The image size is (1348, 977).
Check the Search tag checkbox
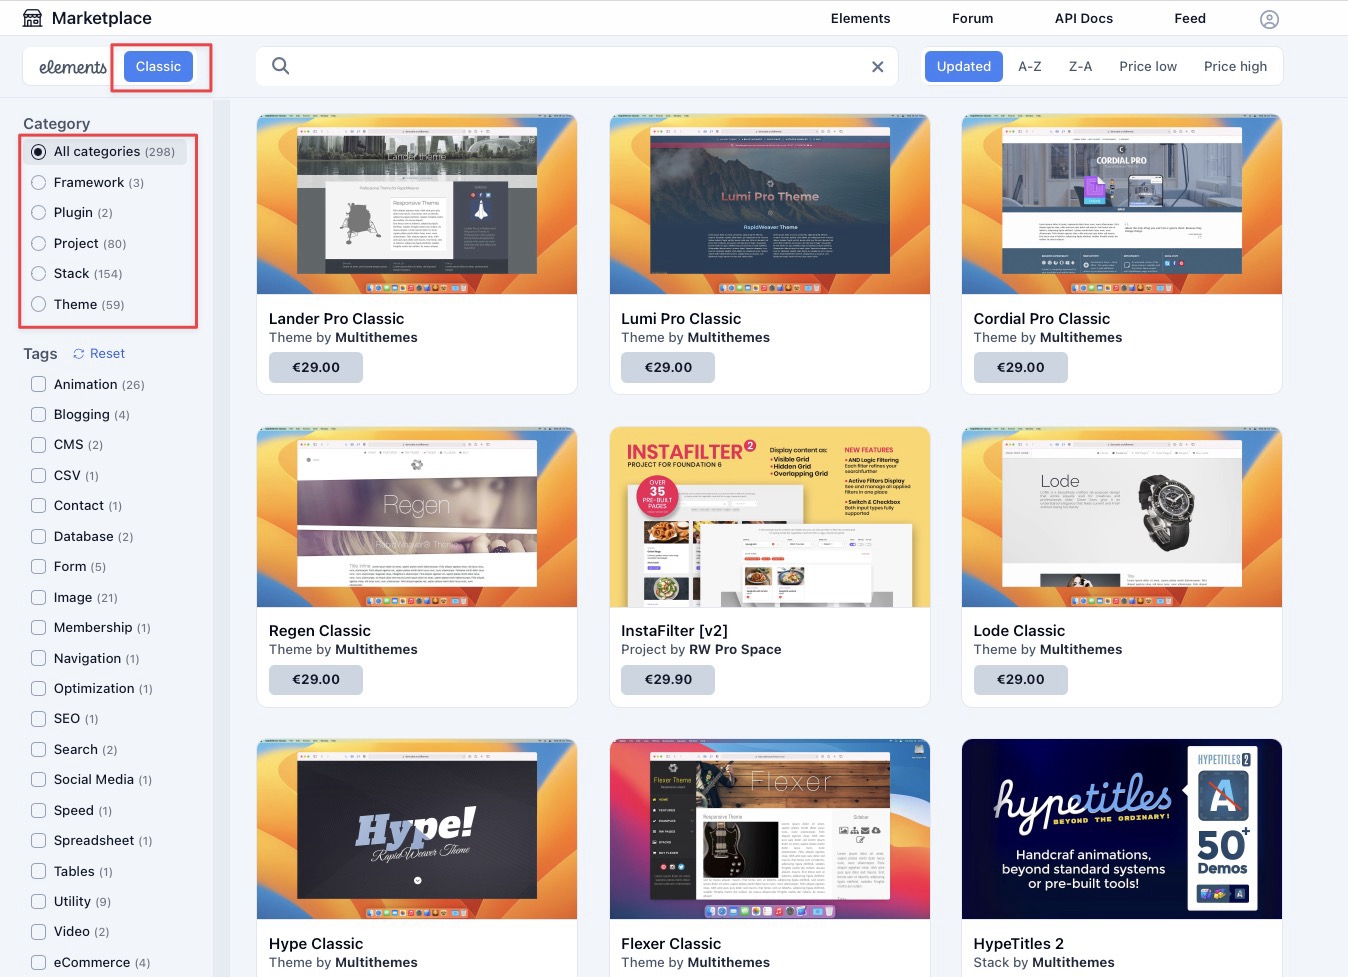(x=39, y=750)
